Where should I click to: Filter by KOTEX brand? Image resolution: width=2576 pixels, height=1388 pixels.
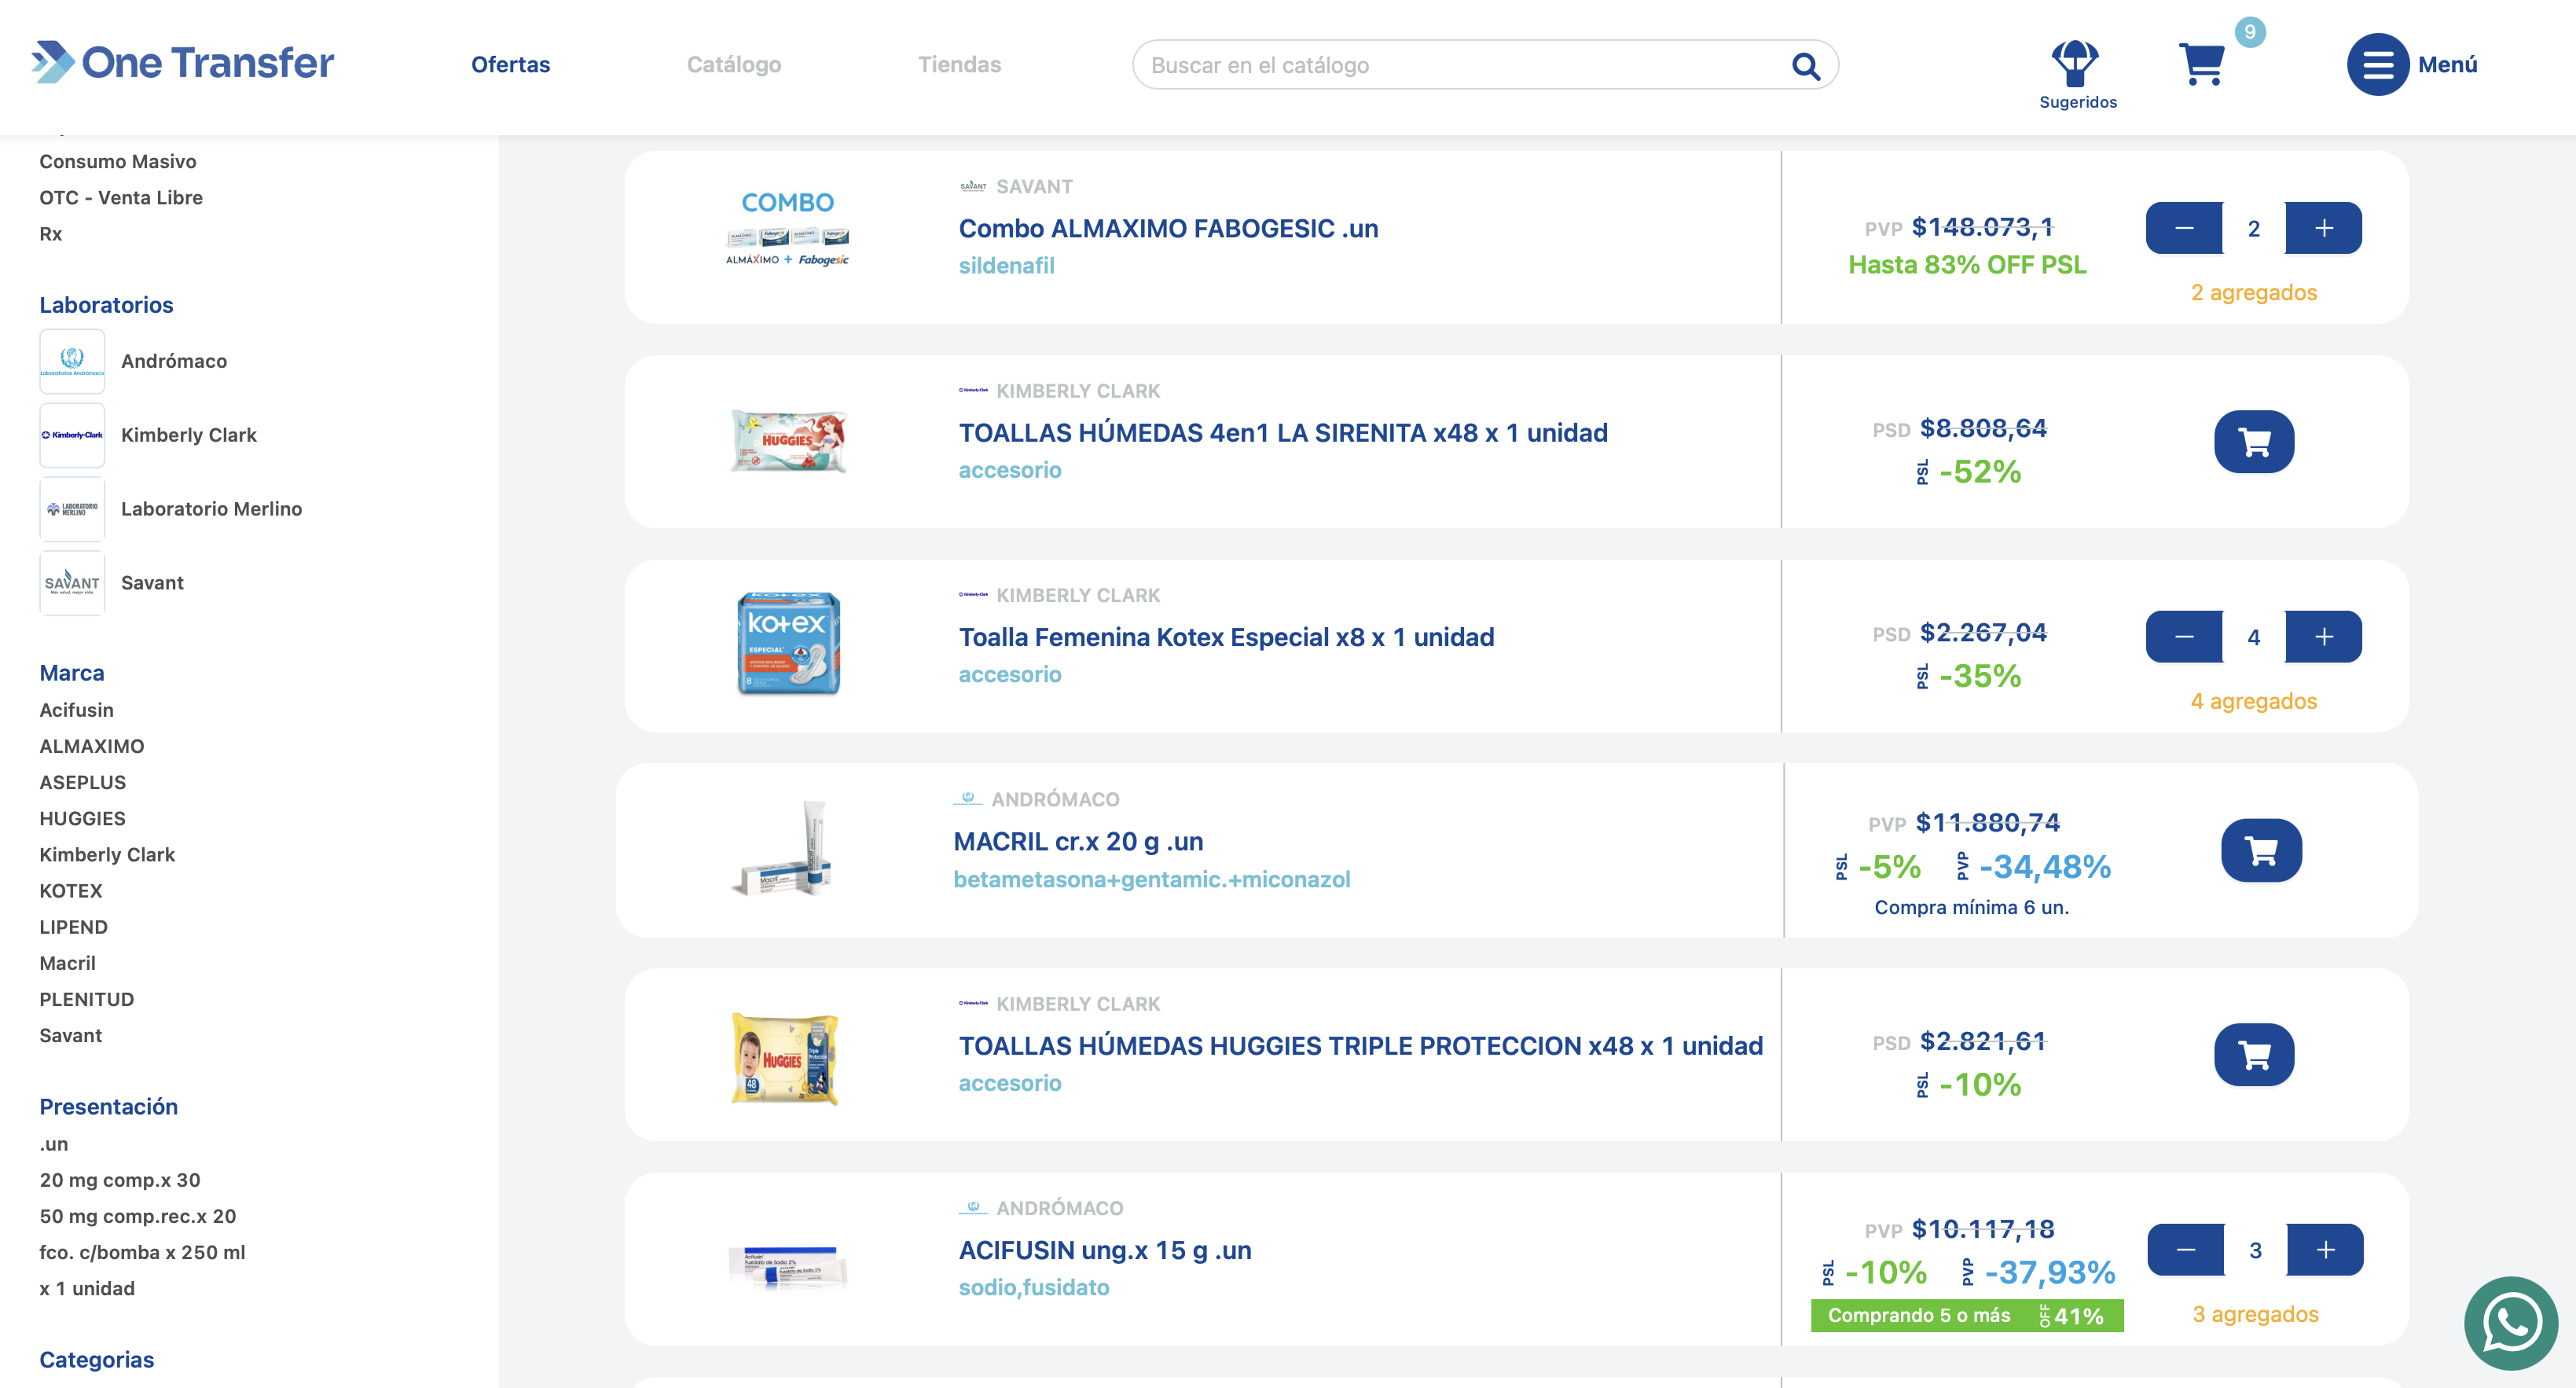tap(71, 890)
